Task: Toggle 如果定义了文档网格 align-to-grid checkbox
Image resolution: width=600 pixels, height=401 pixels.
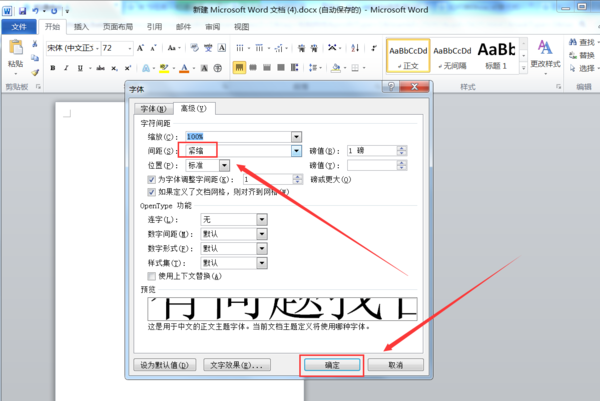Action: pos(152,192)
